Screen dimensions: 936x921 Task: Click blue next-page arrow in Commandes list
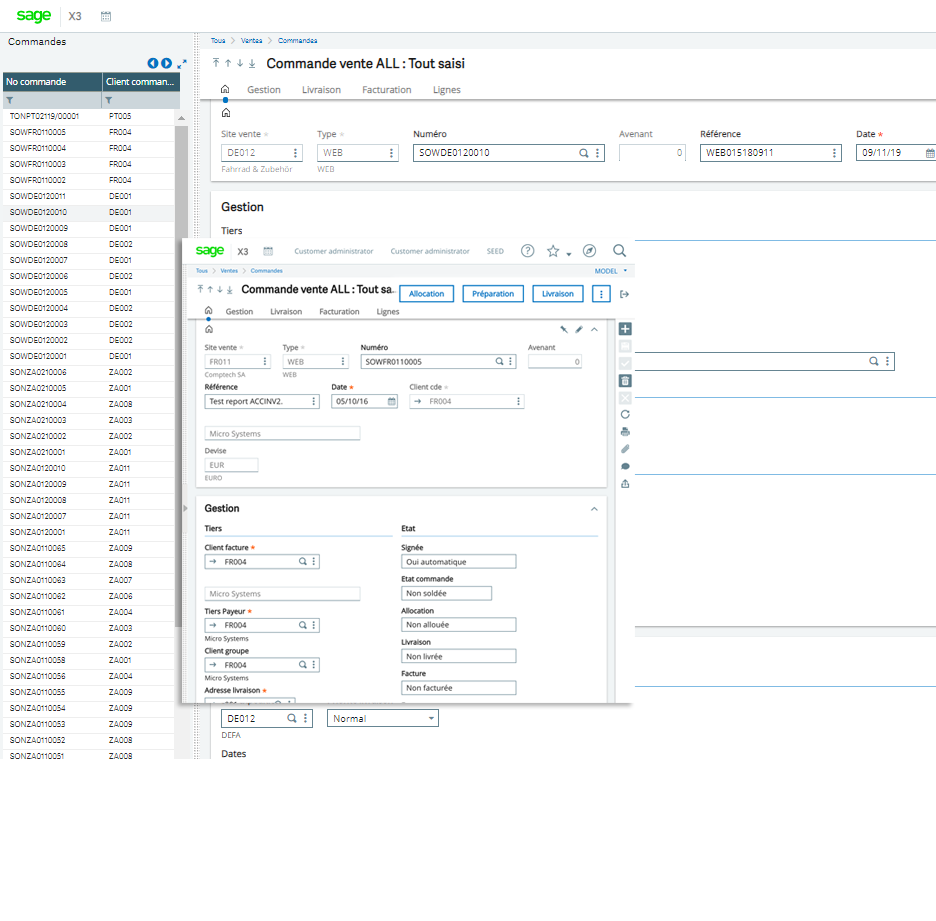point(167,63)
